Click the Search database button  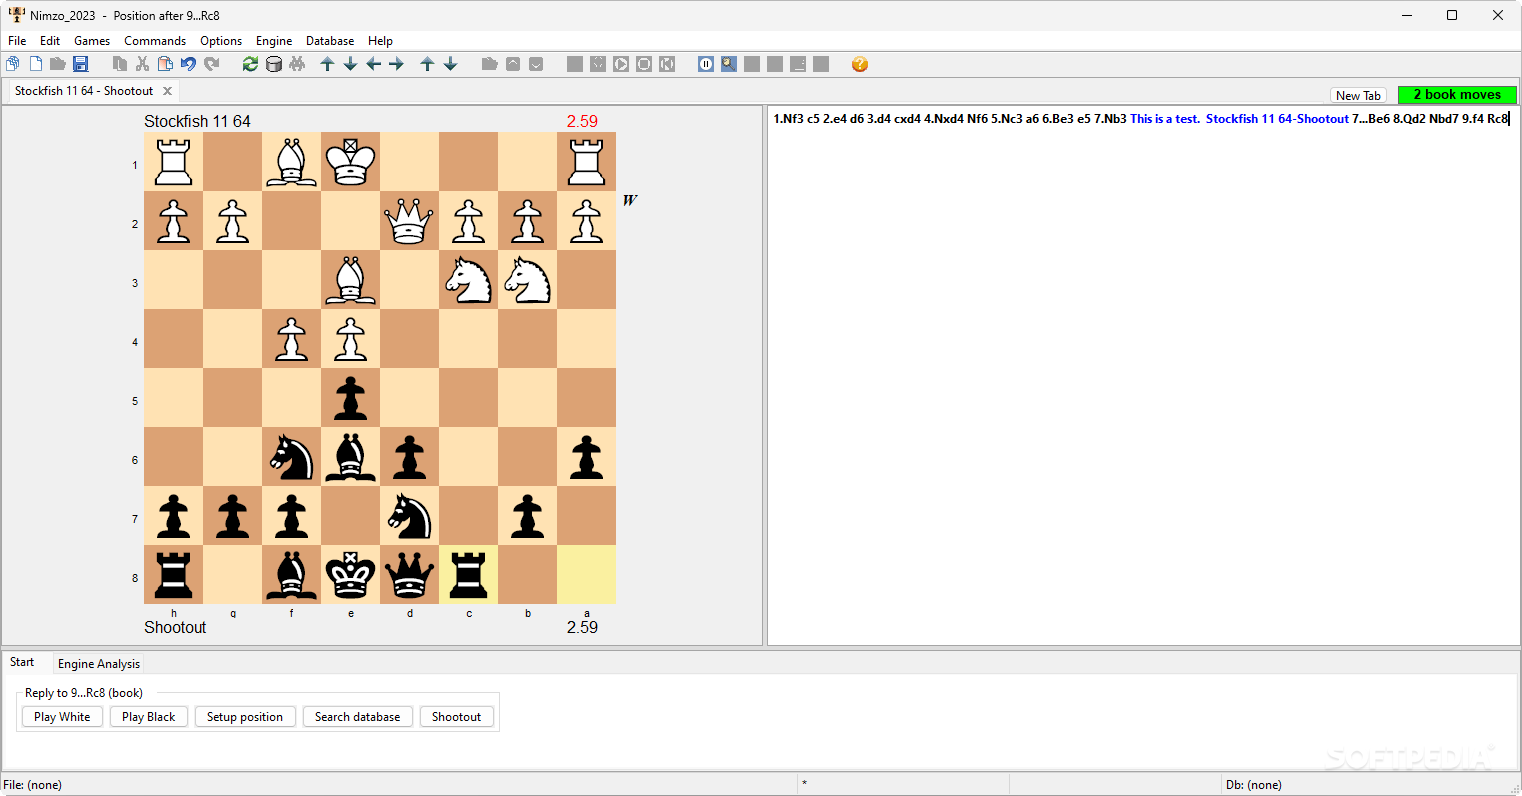357,717
